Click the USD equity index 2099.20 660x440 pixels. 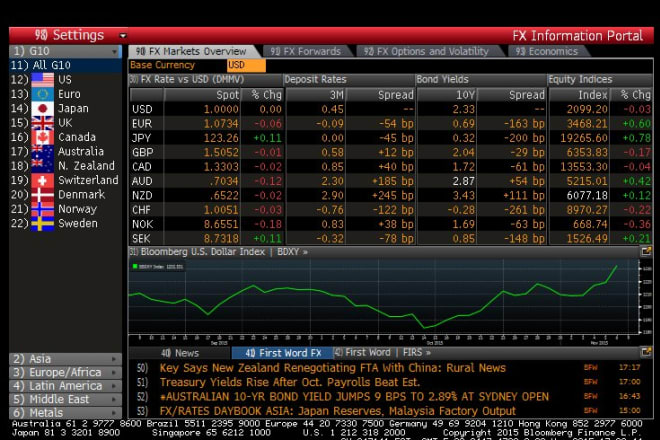[x=587, y=109]
